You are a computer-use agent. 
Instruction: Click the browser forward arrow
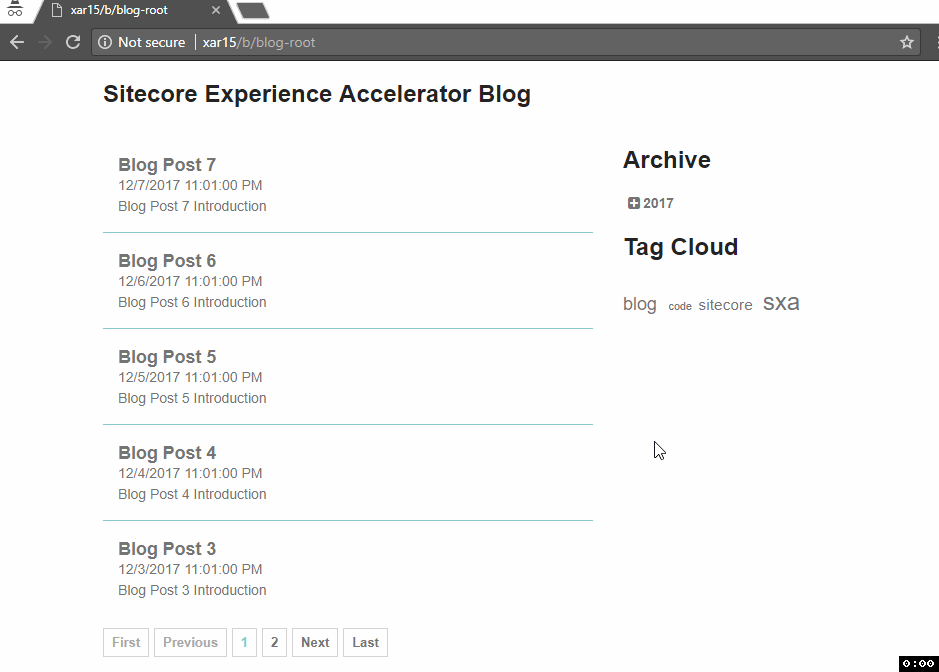coord(45,42)
